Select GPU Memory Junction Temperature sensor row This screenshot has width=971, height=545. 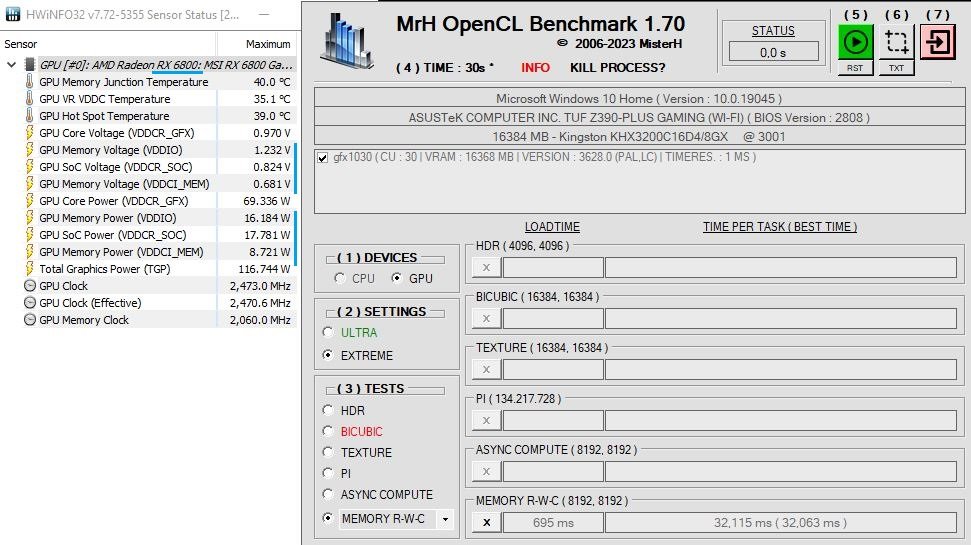coord(160,82)
